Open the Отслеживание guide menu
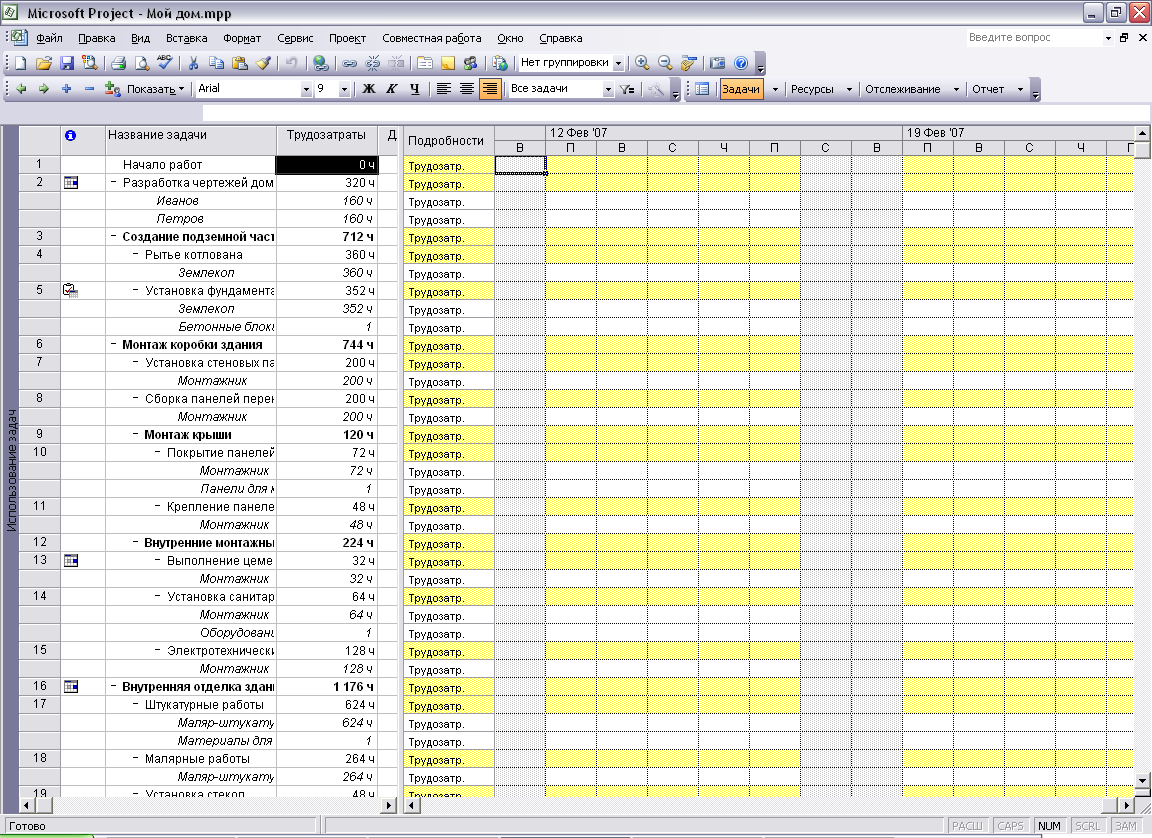This screenshot has height=838, width=1152. [911, 89]
